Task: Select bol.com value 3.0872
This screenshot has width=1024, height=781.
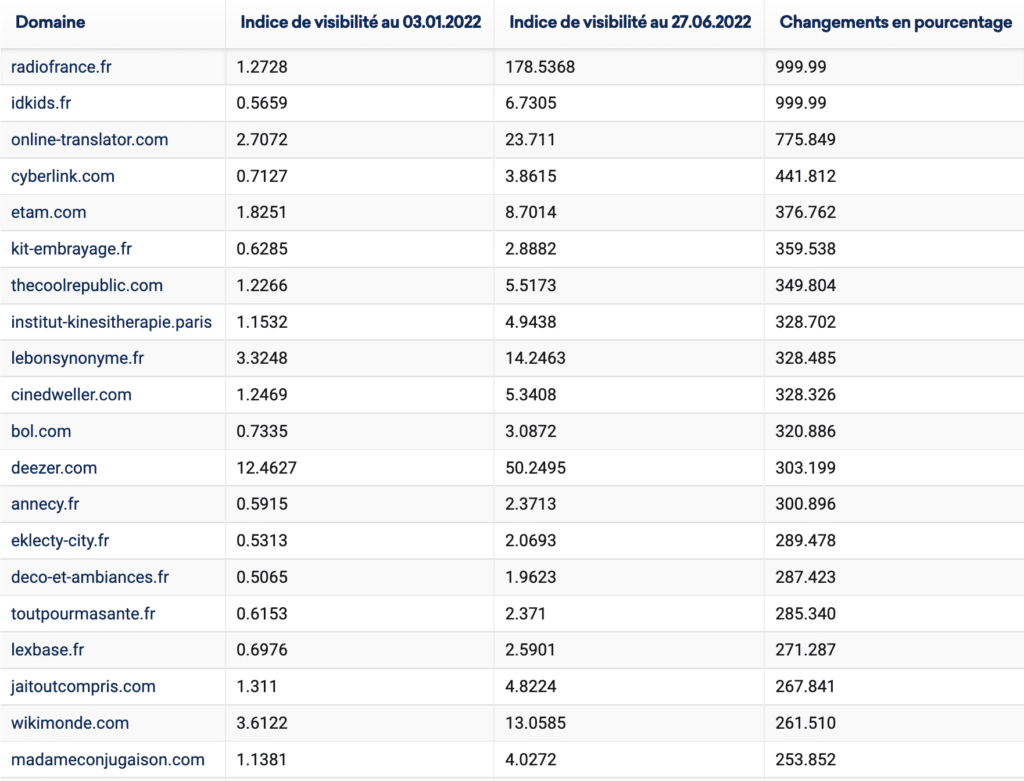Action: tap(531, 431)
